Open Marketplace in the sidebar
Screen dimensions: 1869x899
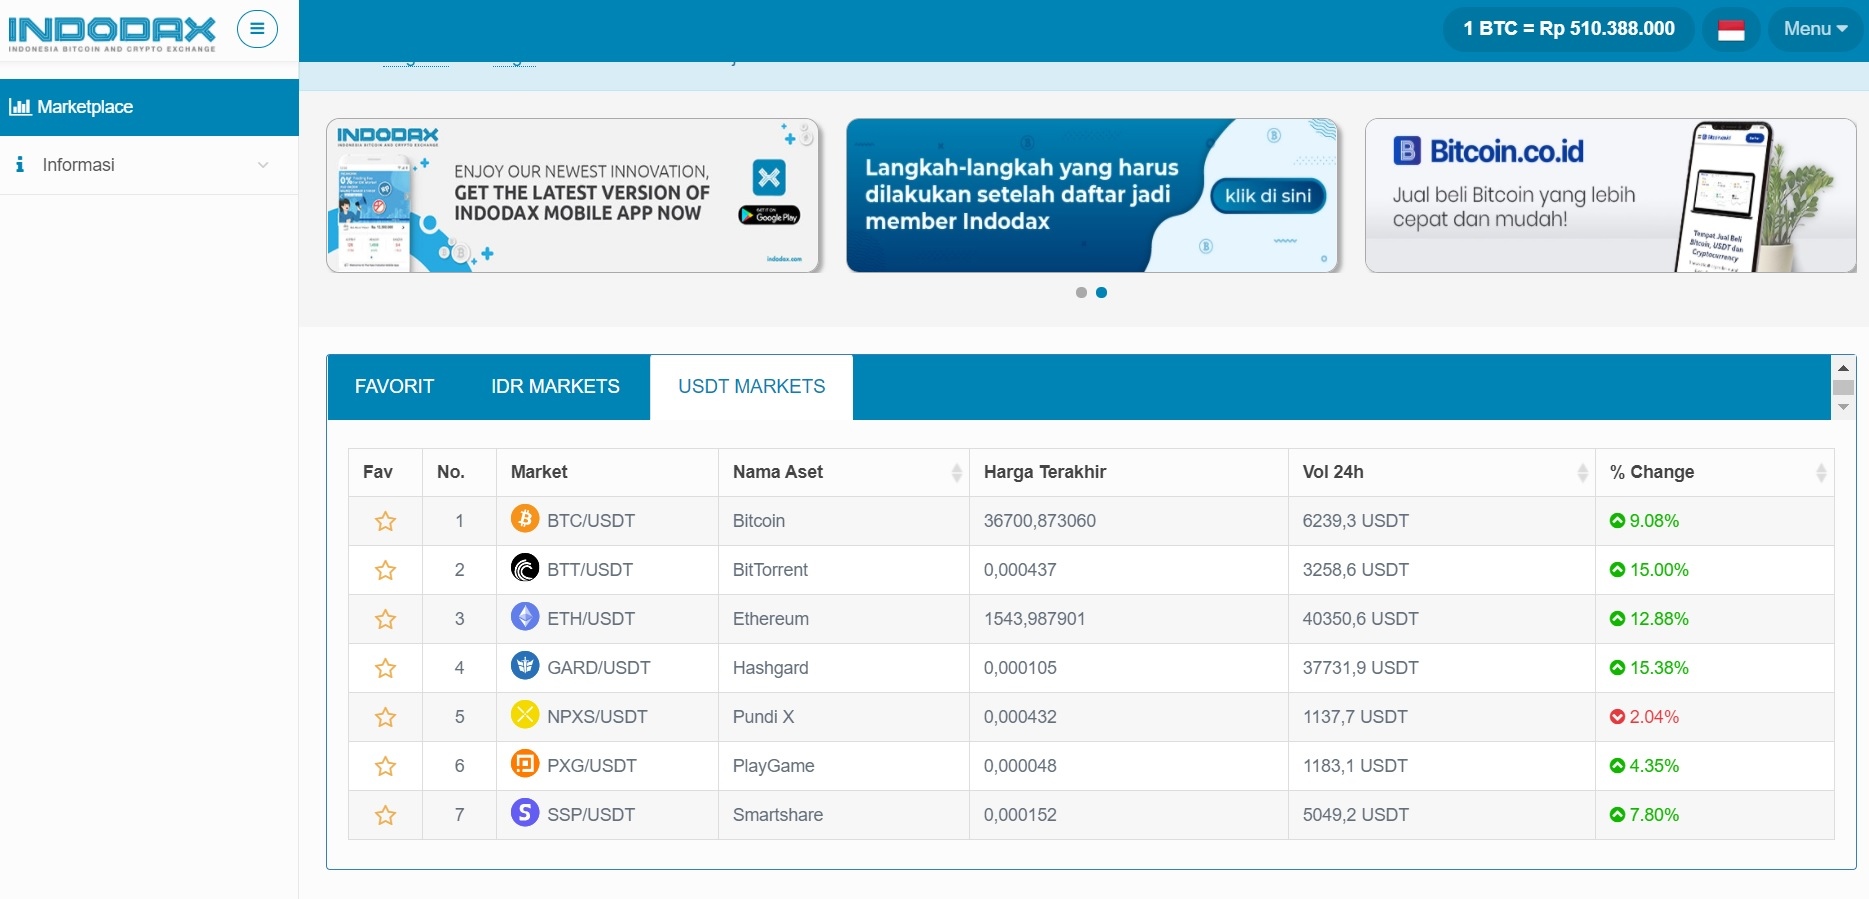click(x=149, y=107)
